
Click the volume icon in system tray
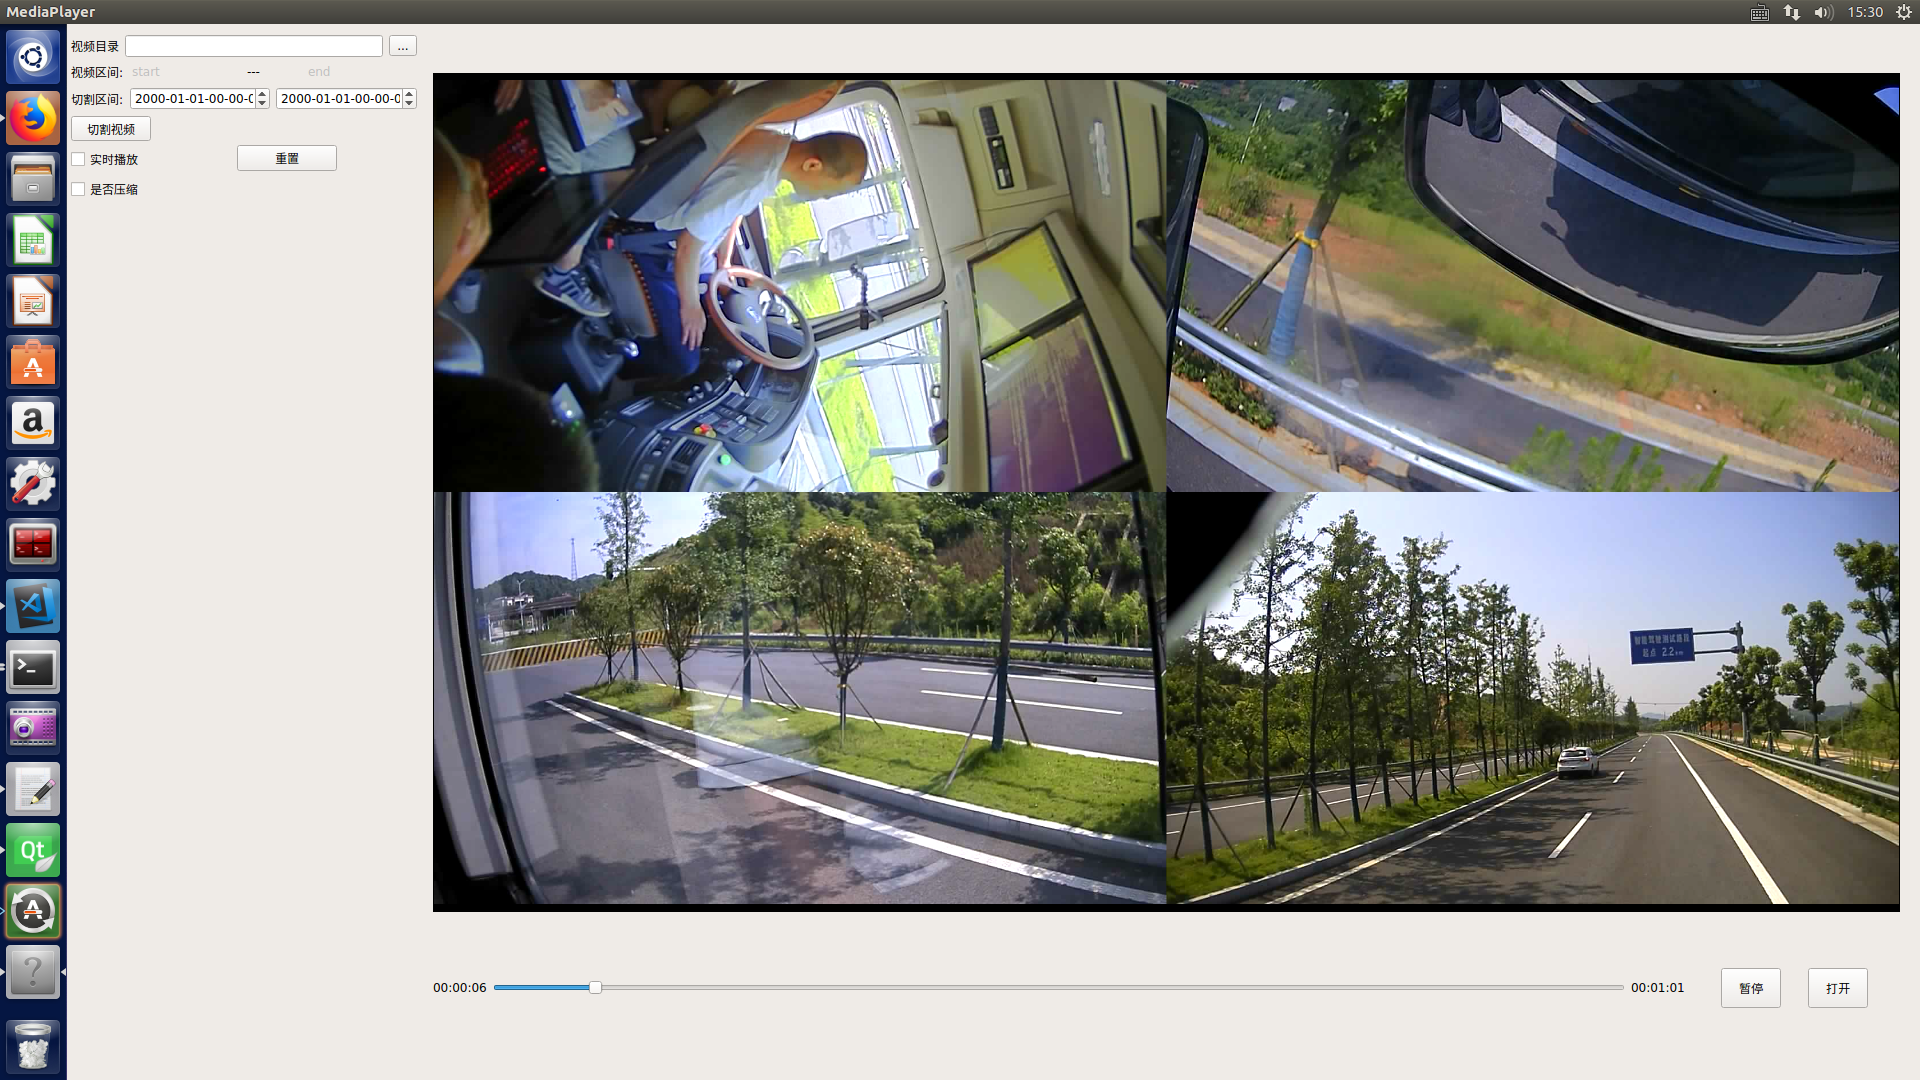tap(1823, 12)
